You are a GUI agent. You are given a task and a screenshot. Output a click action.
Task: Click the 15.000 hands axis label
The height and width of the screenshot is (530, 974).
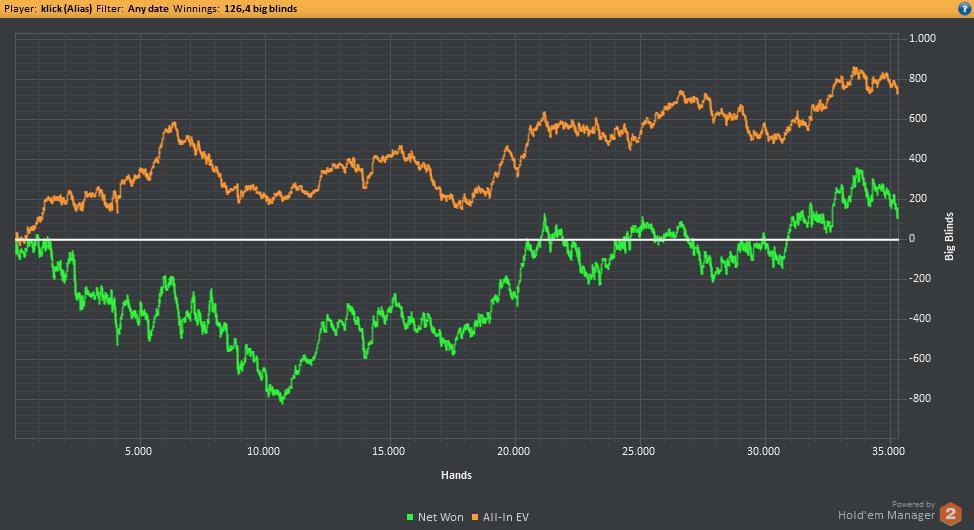[388, 451]
